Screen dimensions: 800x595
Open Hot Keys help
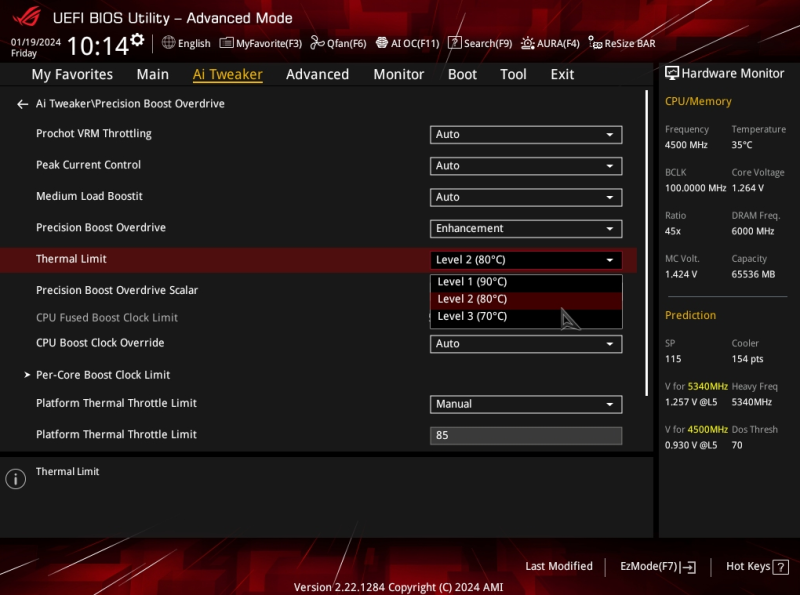757,566
